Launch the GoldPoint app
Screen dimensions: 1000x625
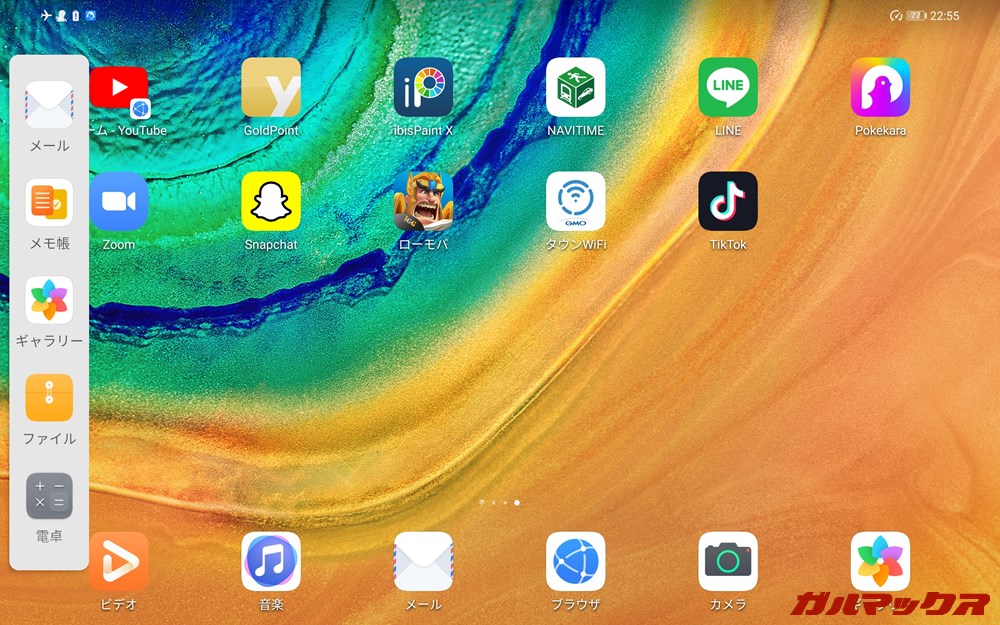(x=271, y=88)
